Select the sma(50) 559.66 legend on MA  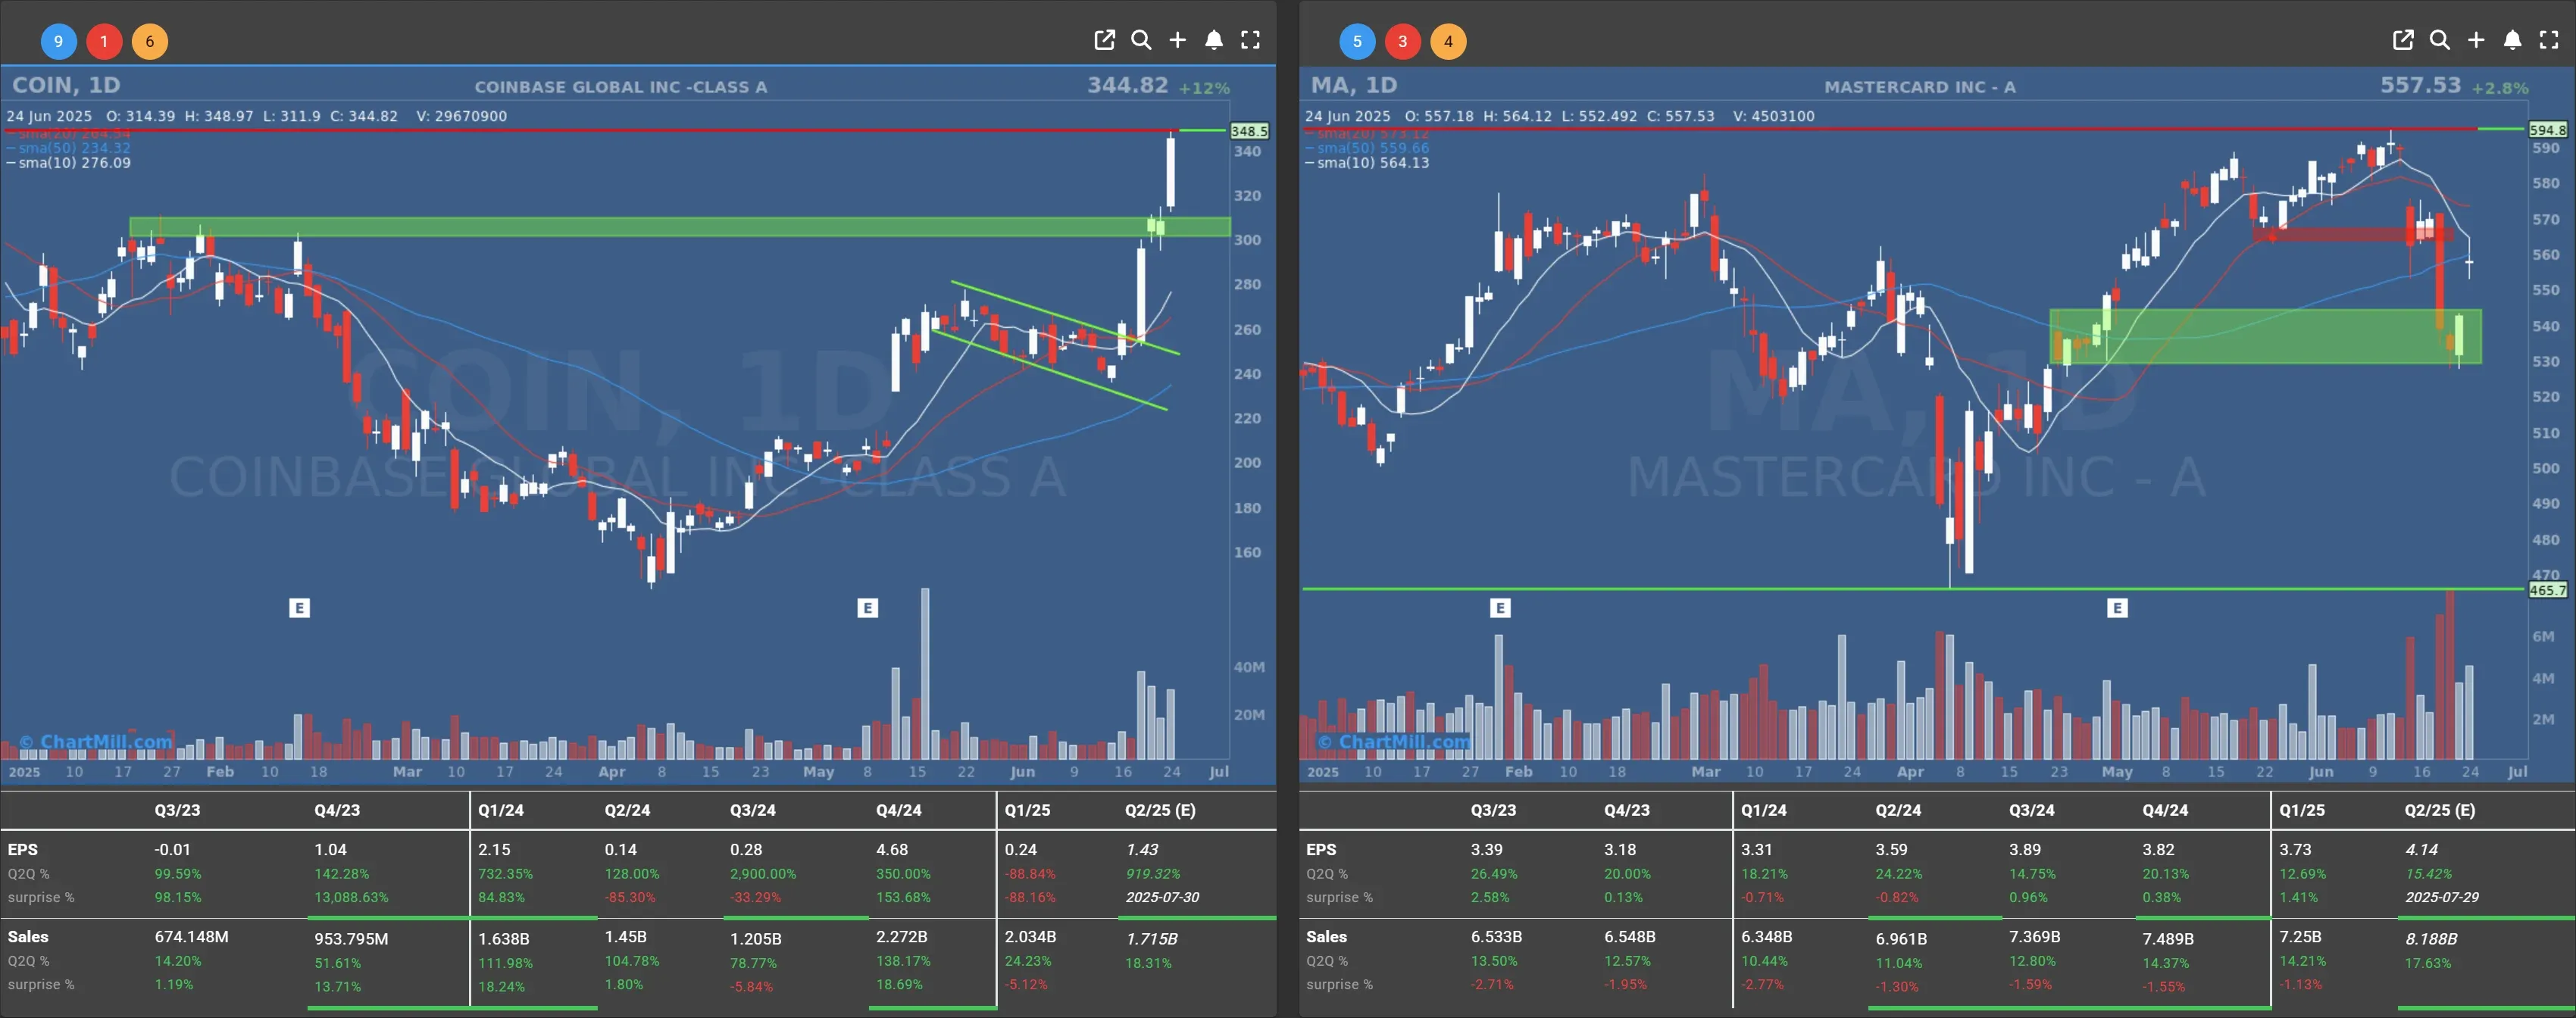coord(1367,148)
